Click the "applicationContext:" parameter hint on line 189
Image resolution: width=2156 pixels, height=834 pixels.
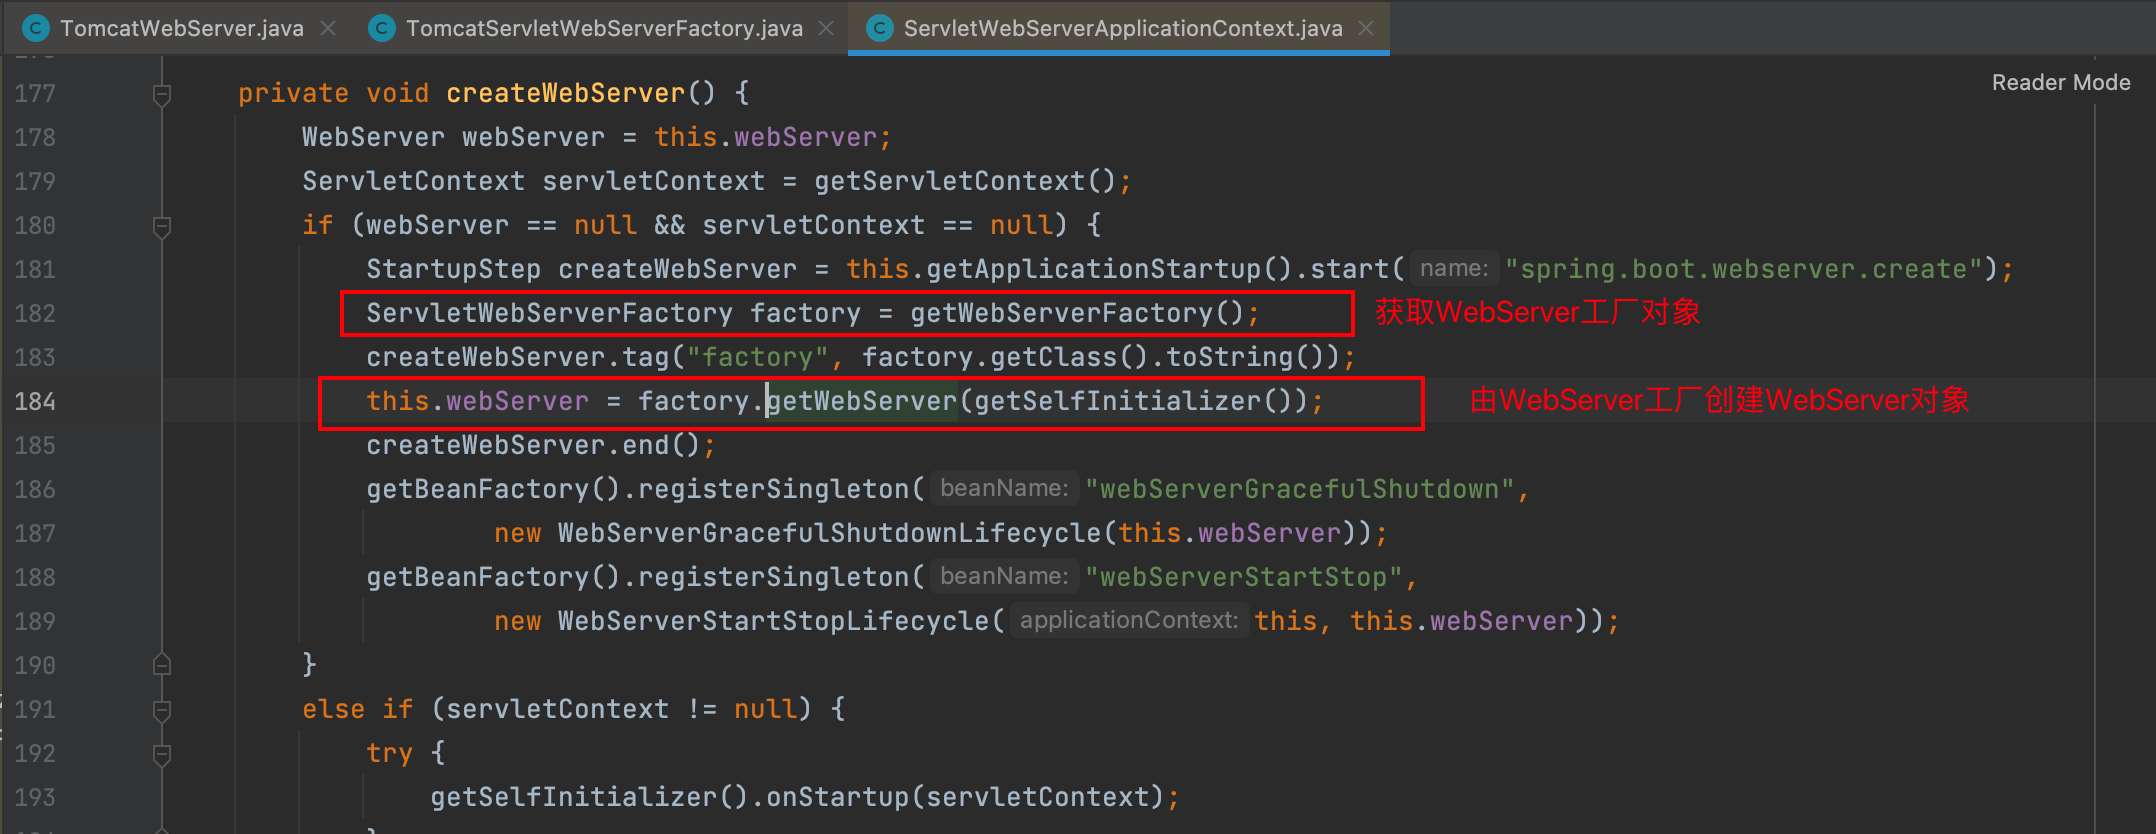(1128, 621)
